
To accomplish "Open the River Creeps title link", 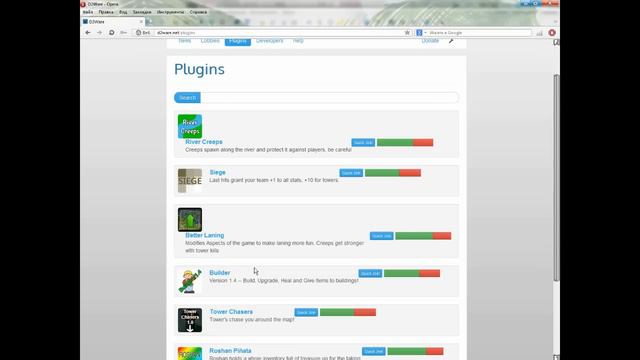I will click(x=204, y=142).
